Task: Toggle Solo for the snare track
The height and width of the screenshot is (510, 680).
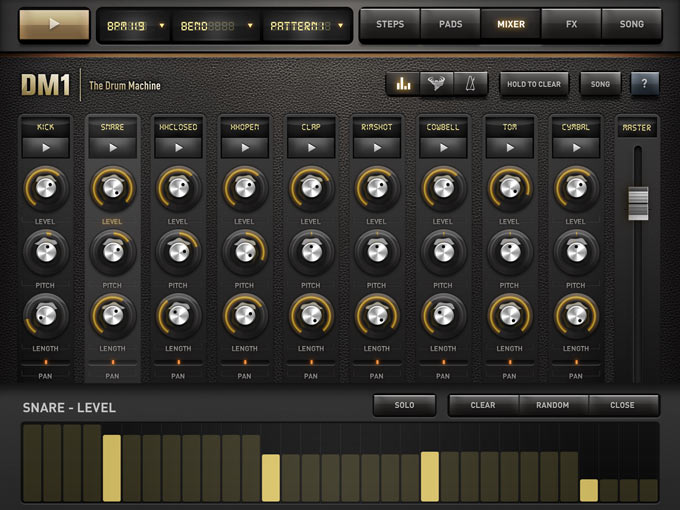Action: tap(404, 405)
